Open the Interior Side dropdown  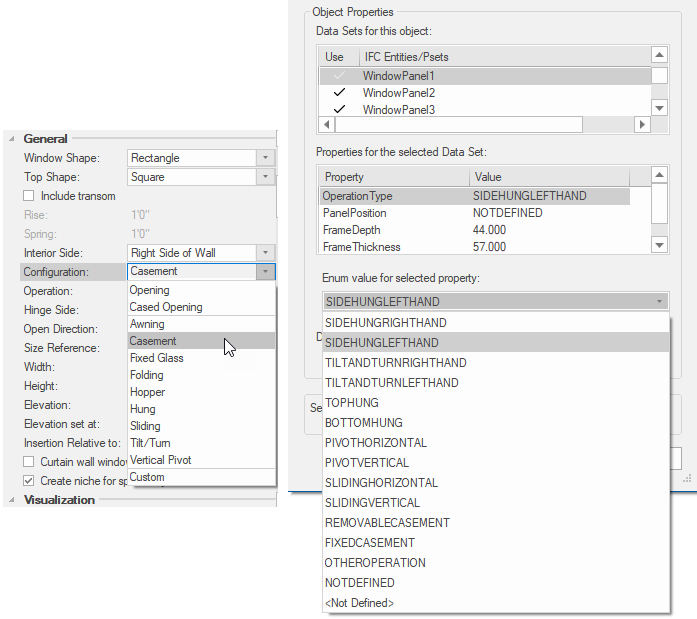coord(265,253)
